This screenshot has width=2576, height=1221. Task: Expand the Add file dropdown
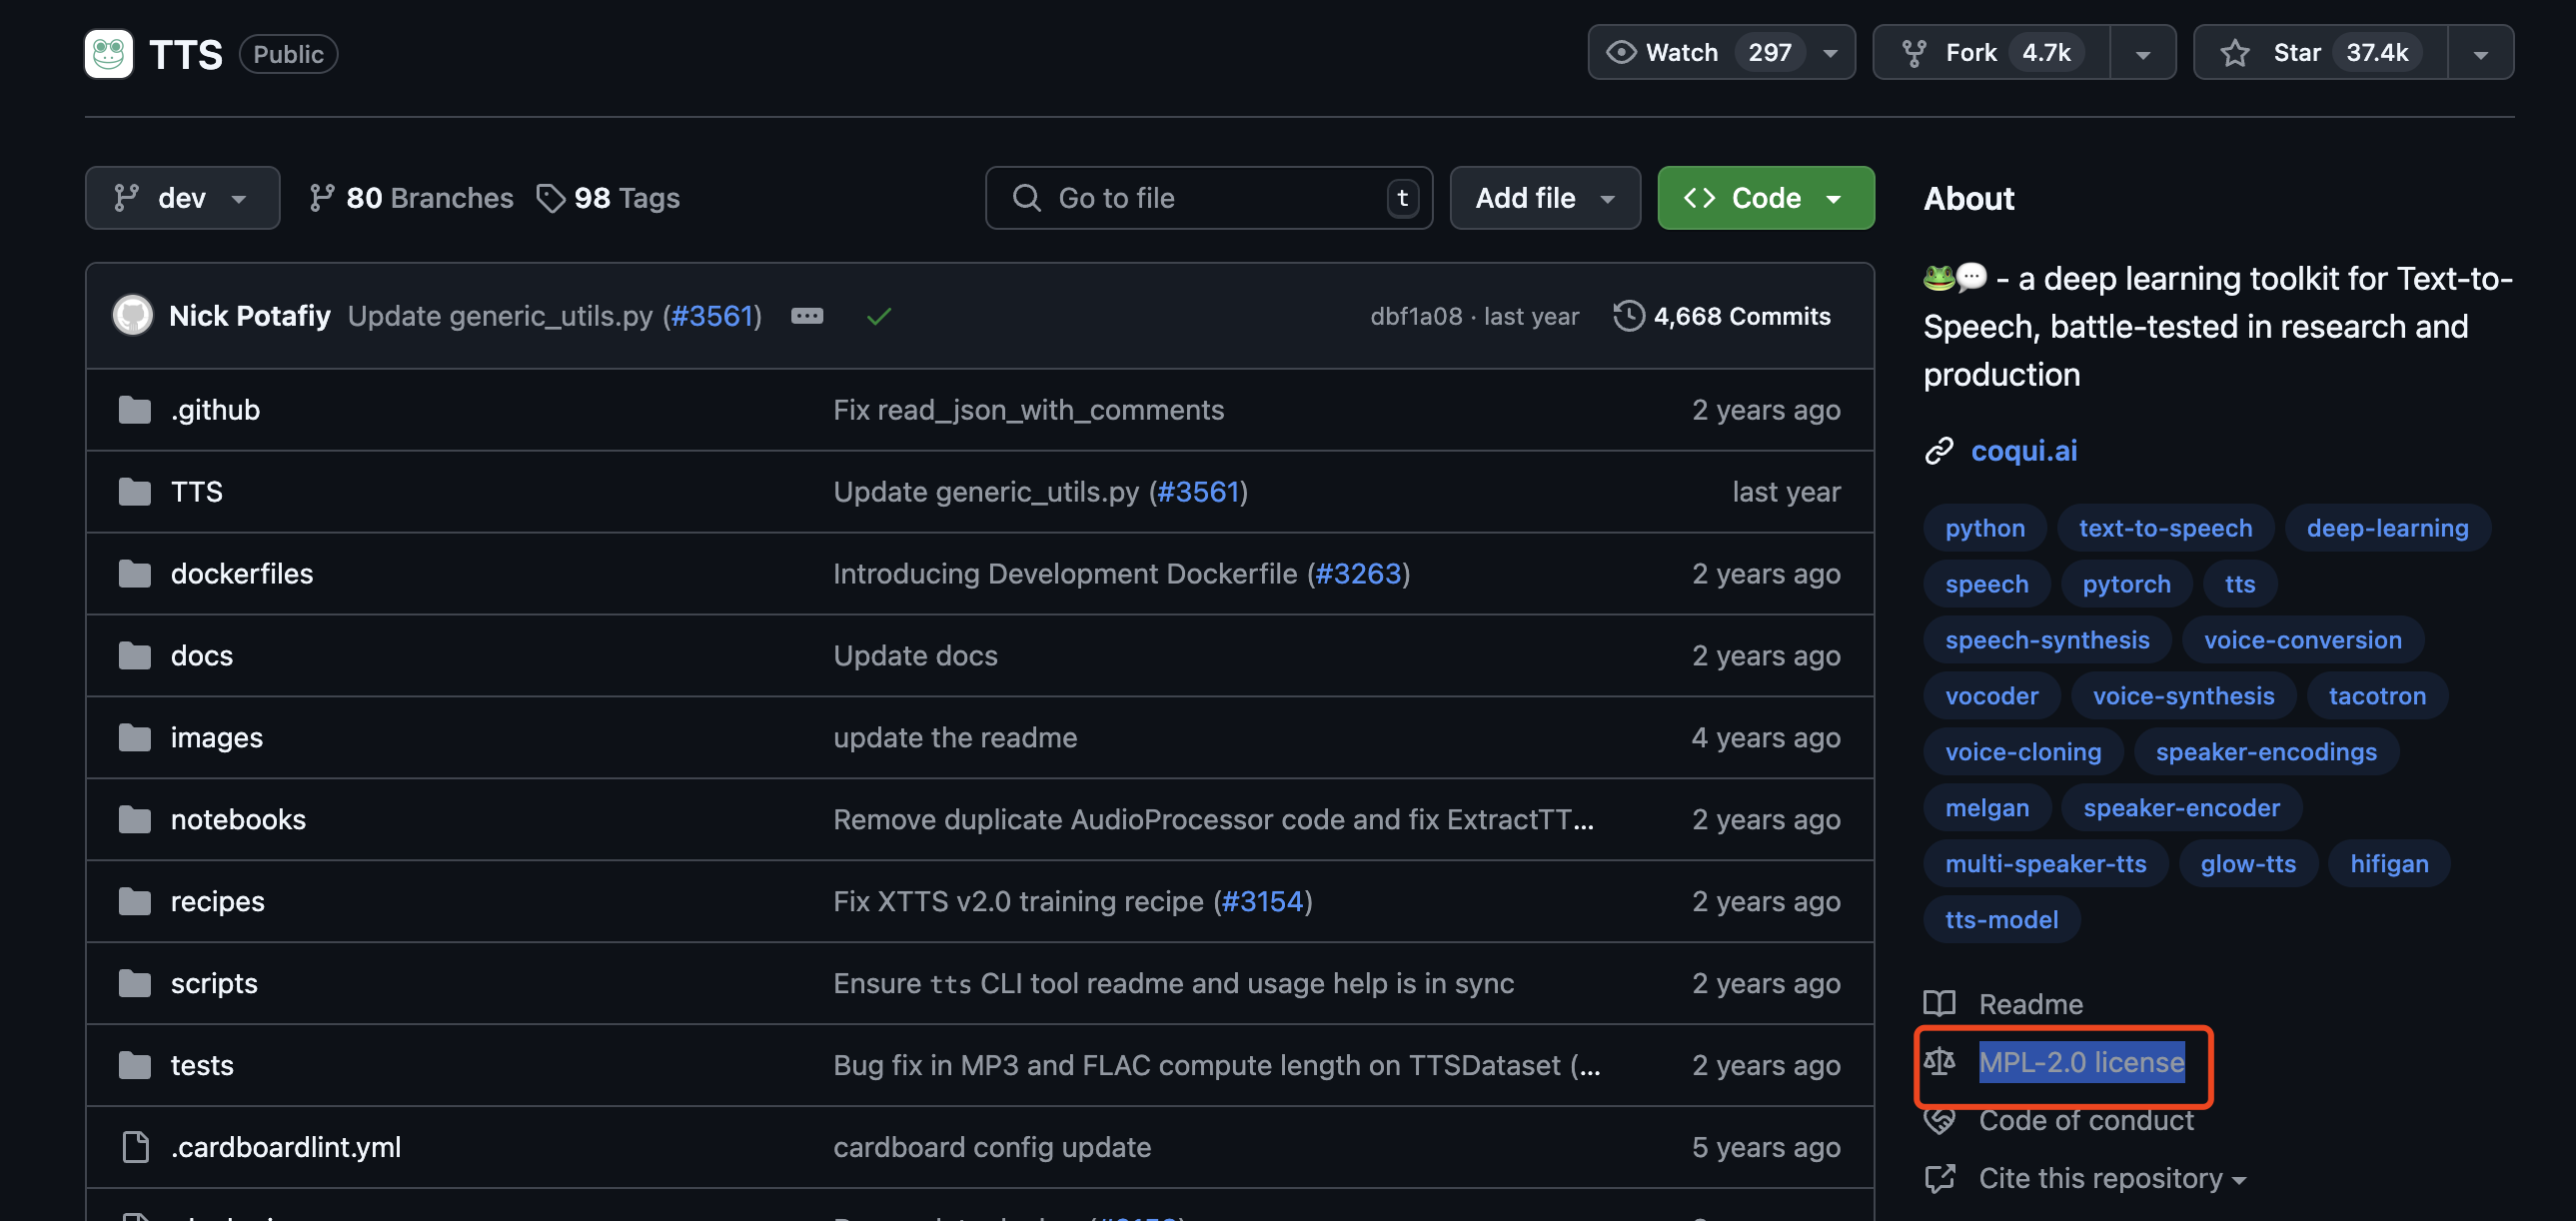1544,198
